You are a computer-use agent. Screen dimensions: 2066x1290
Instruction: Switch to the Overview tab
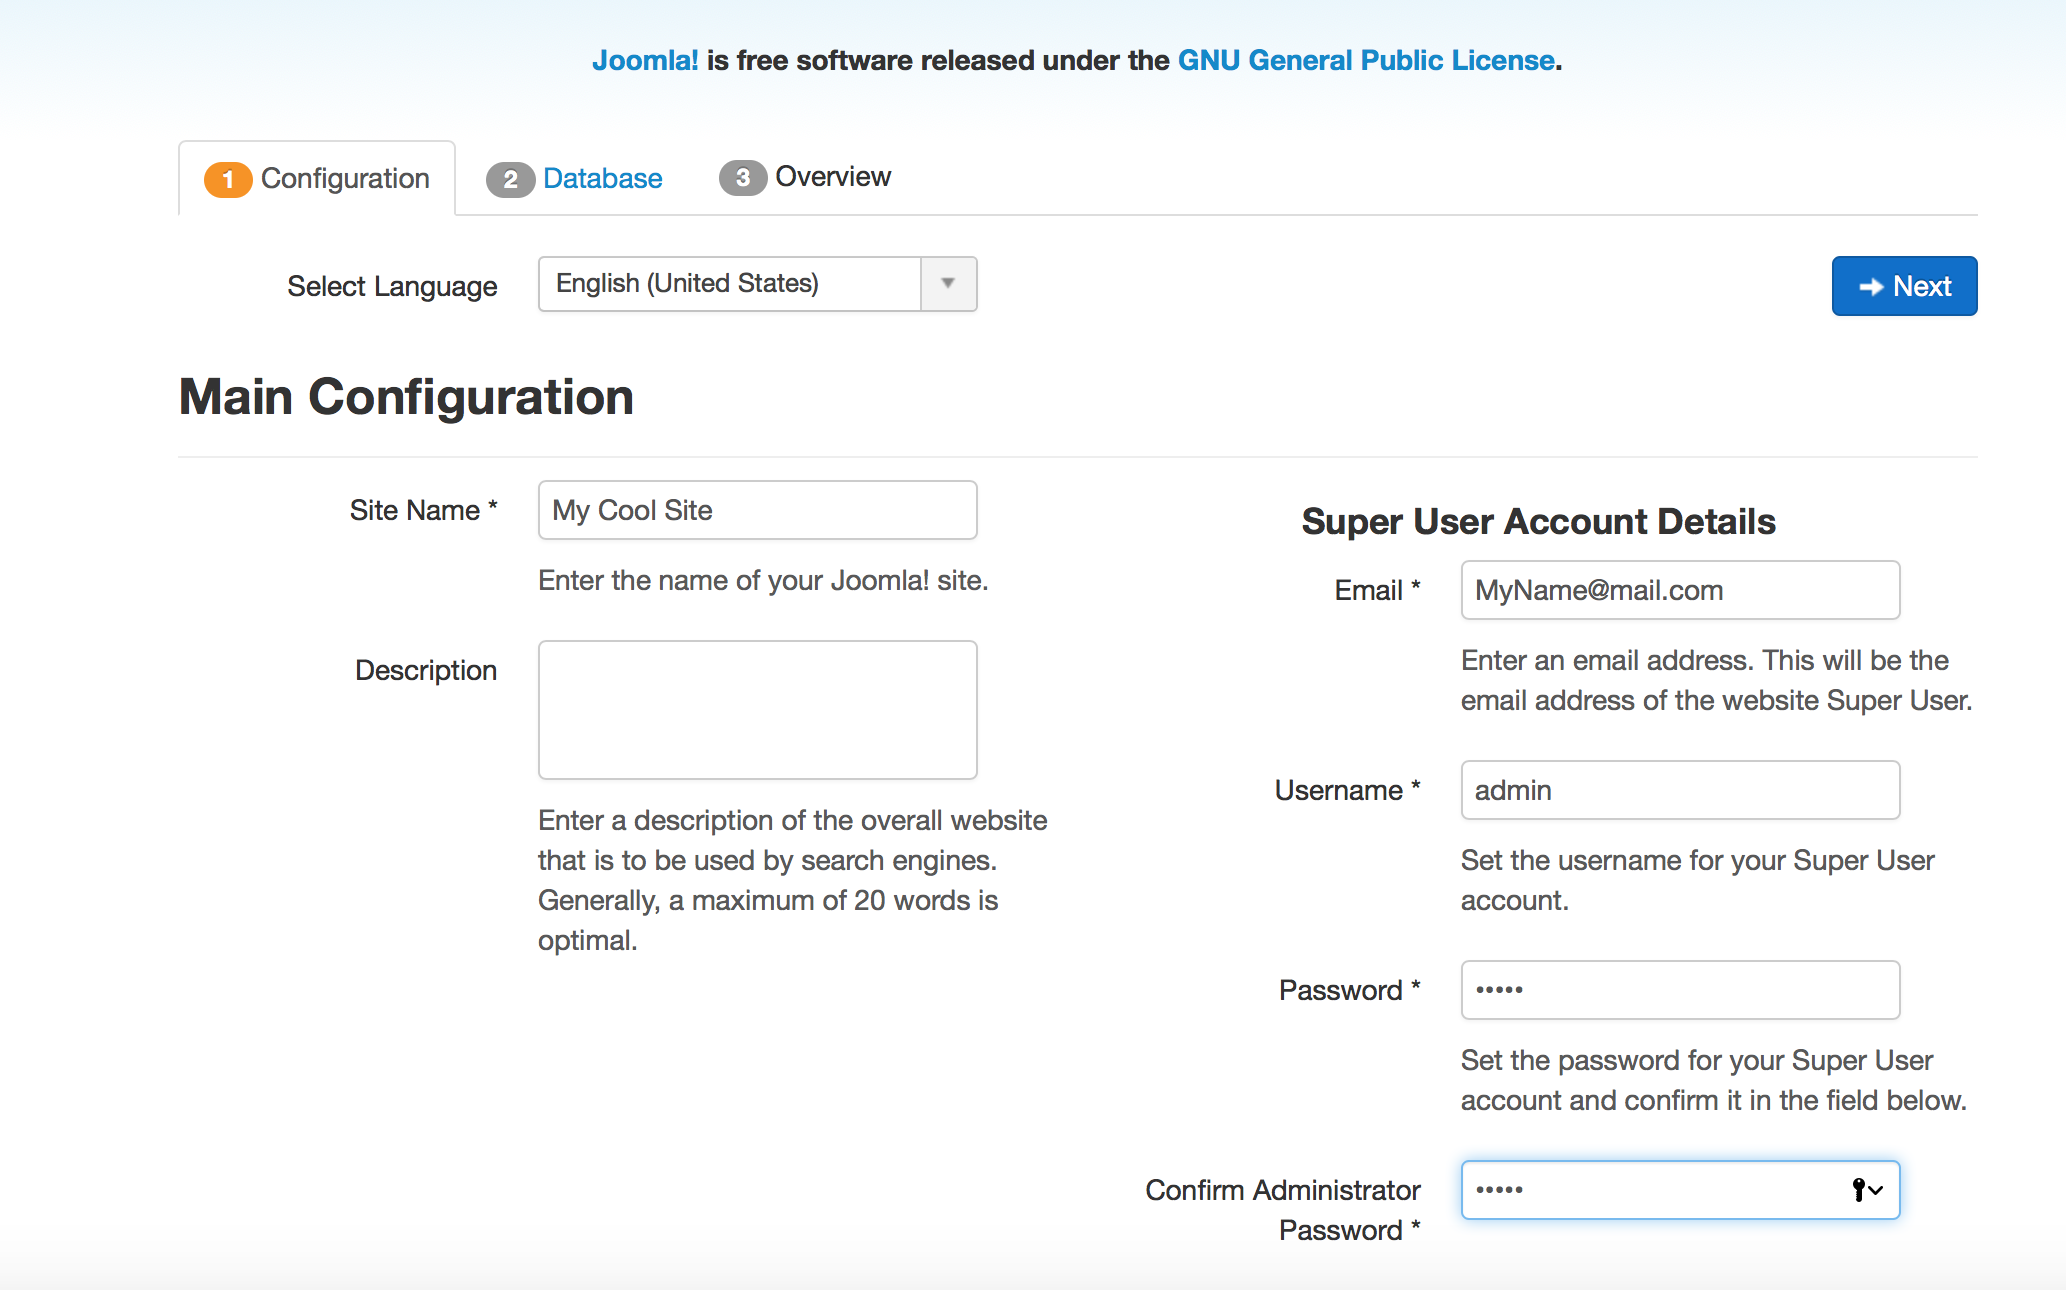[805, 177]
